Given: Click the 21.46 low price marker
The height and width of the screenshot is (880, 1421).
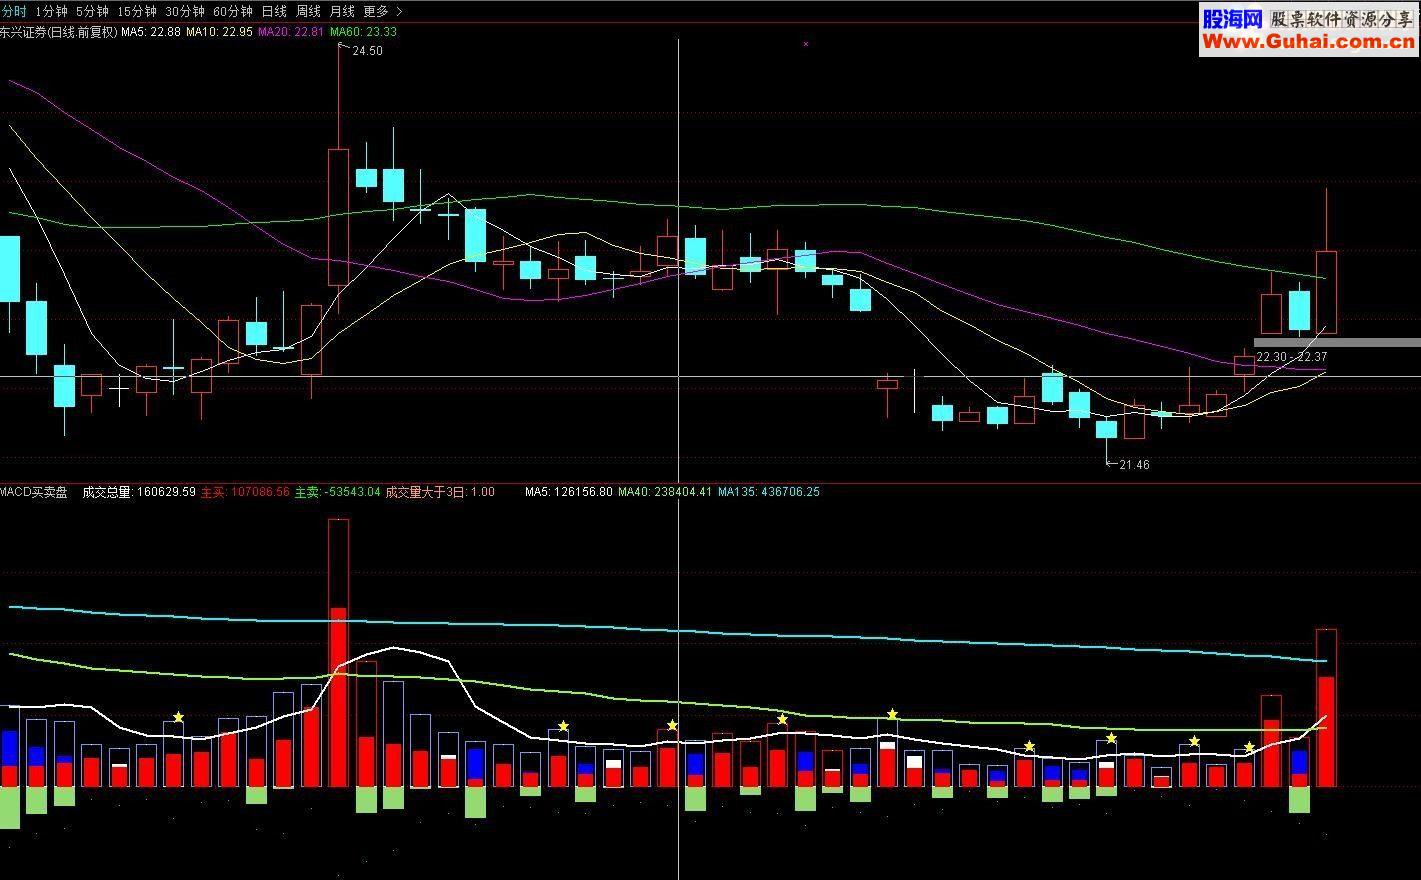Looking at the screenshot, I should point(1135,465).
